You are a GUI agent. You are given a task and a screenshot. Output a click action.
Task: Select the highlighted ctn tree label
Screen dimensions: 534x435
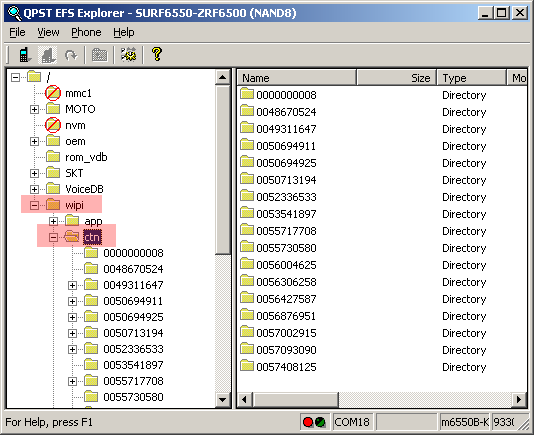(92, 237)
